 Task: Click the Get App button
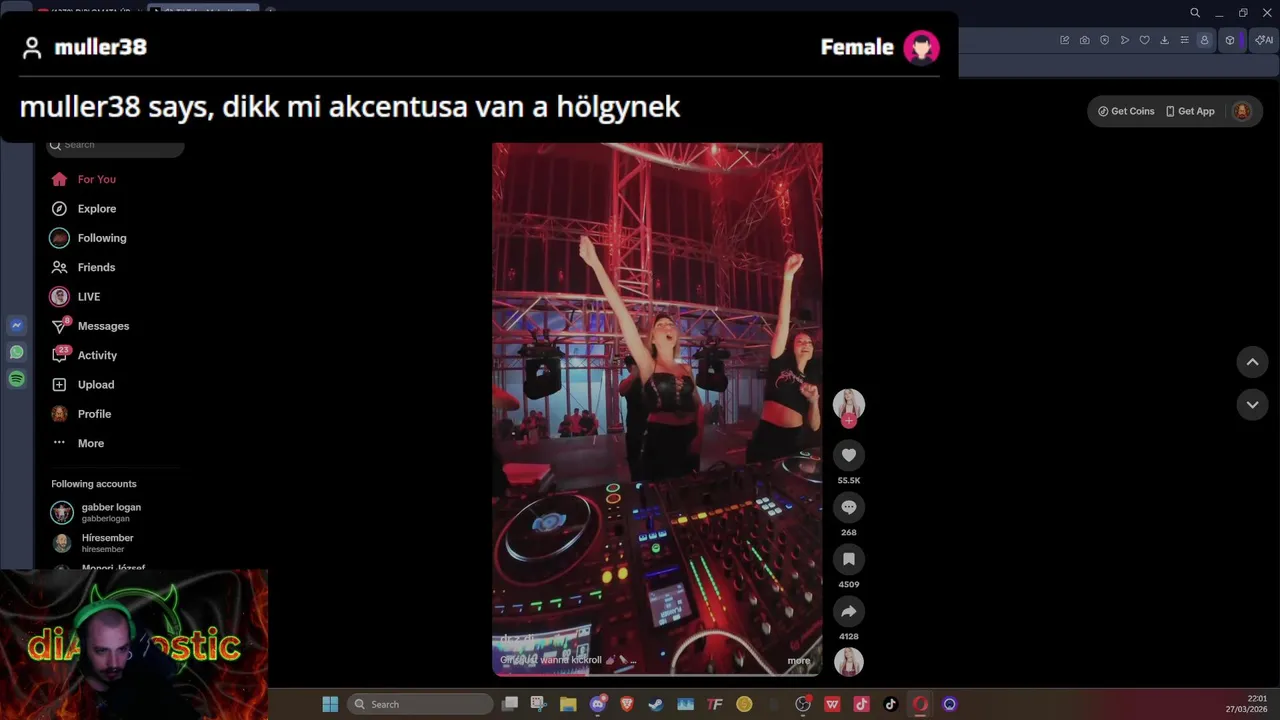1190,111
